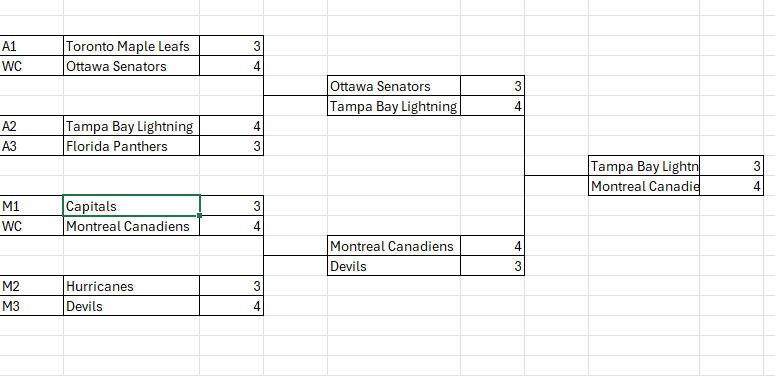The width and height of the screenshot is (775, 376).
Task: Click the A1 seed cell
Action: (x=32, y=46)
